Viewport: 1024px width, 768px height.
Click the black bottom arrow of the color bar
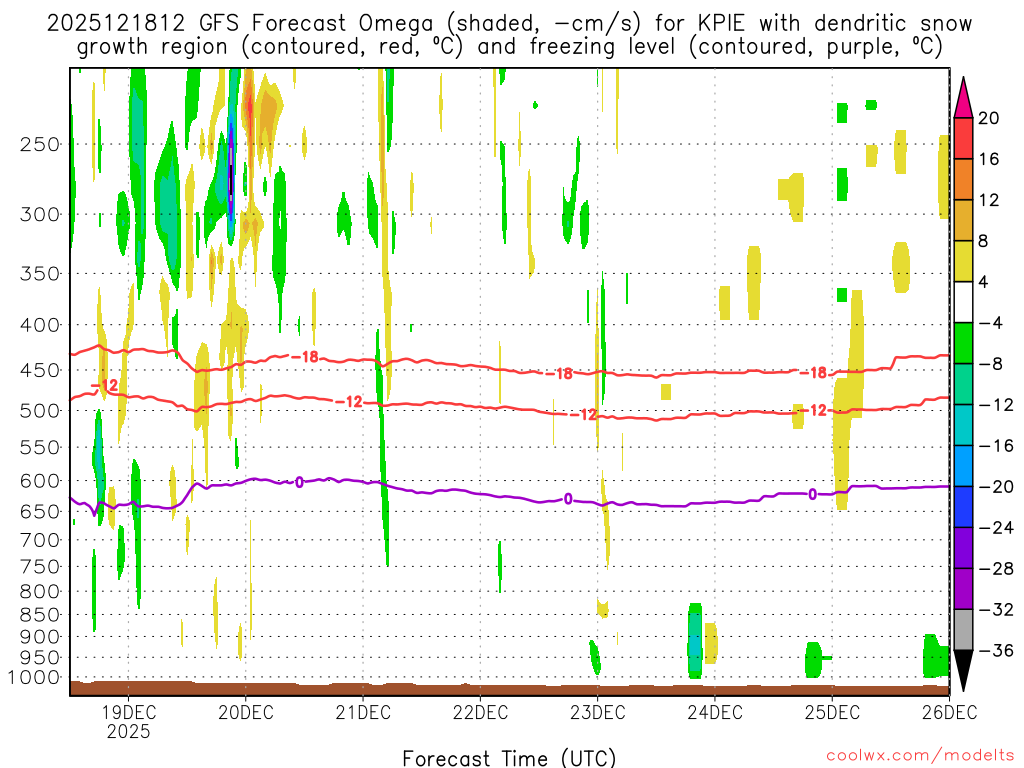pyautogui.click(x=964, y=670)
